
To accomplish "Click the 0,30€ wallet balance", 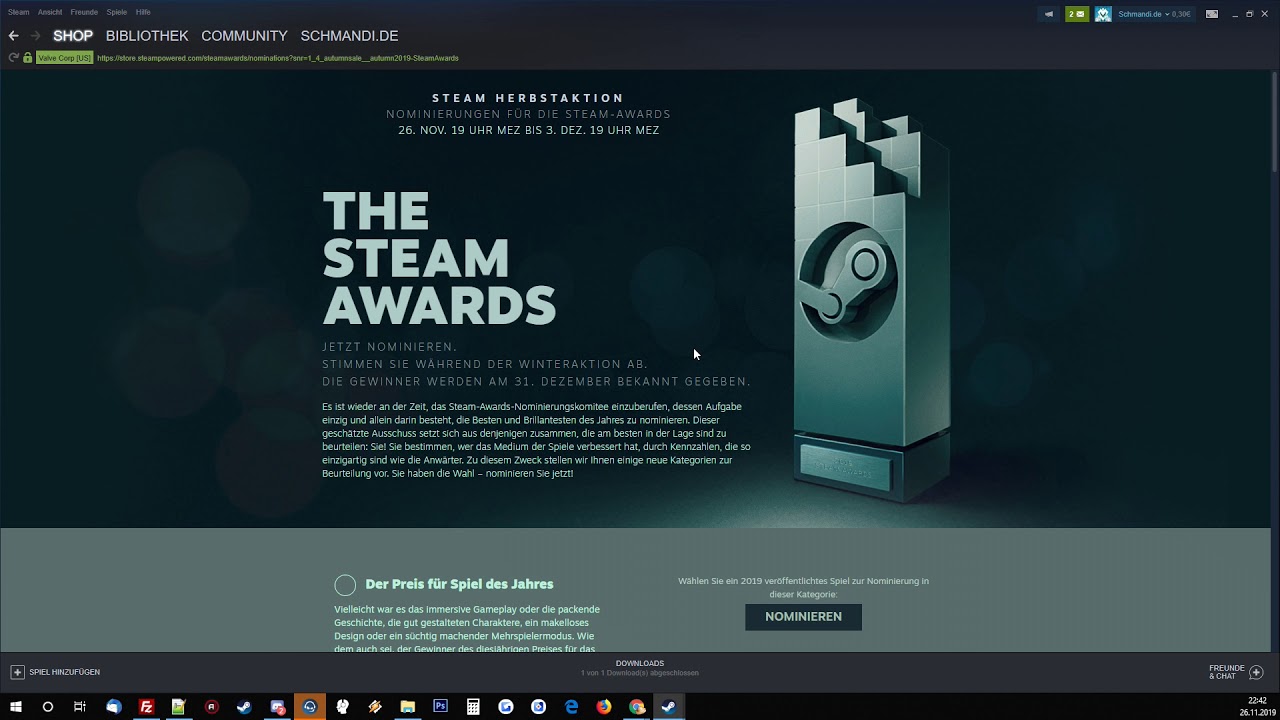I will click(x=1181, y=14).
